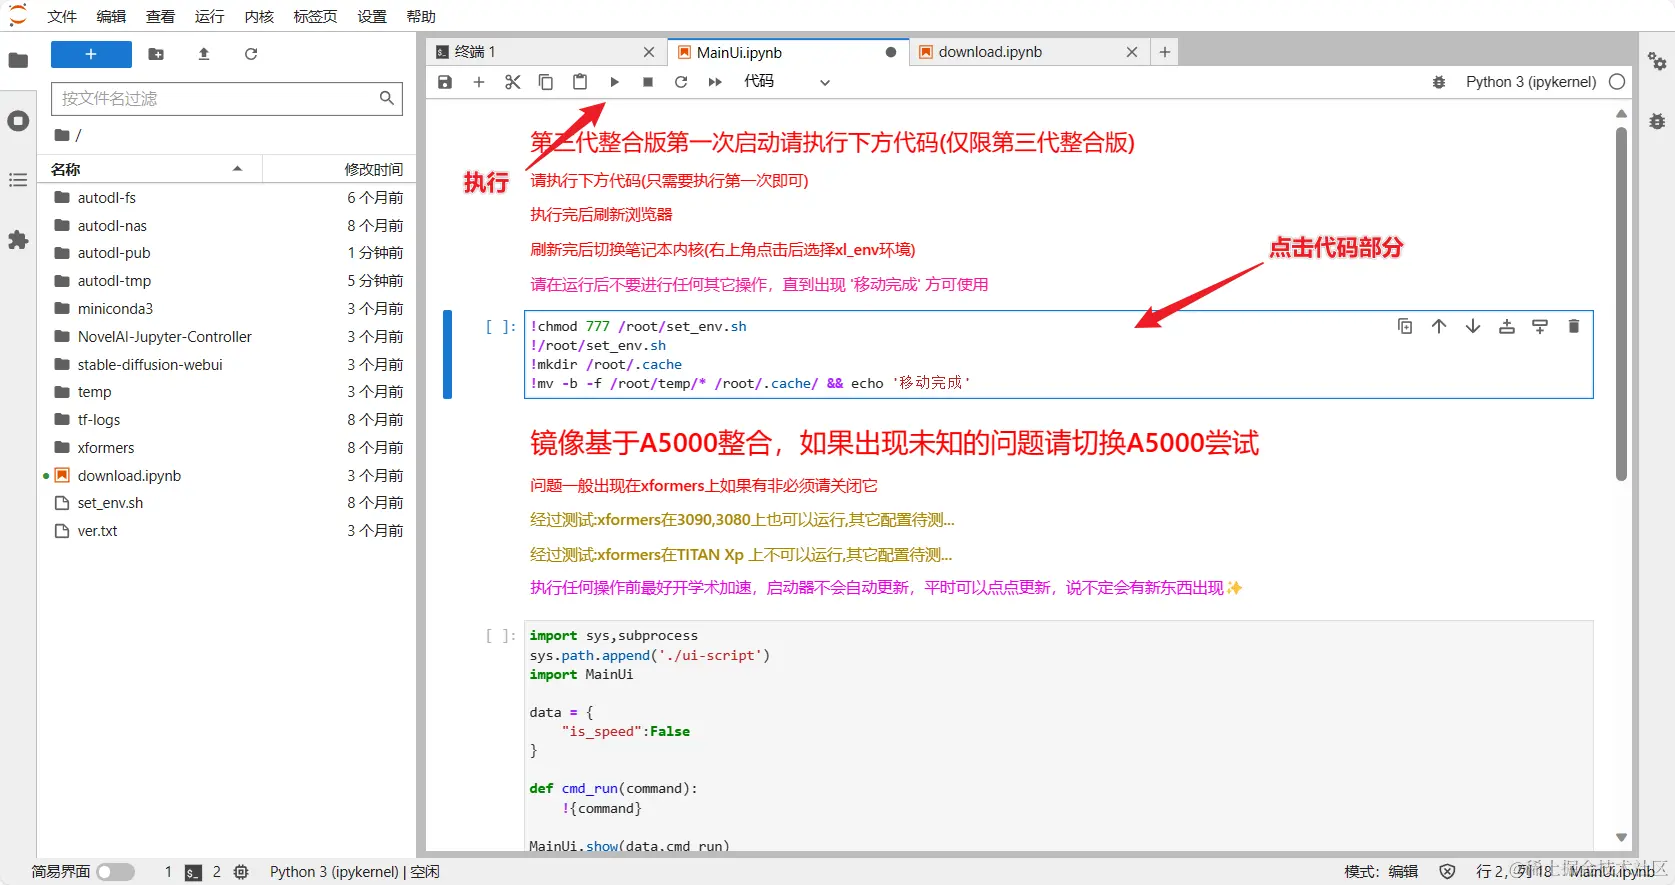Switch kernel via Python 3 (ipykernel) button
This screenshot has width=1675, height=885.
(1531, 82)
